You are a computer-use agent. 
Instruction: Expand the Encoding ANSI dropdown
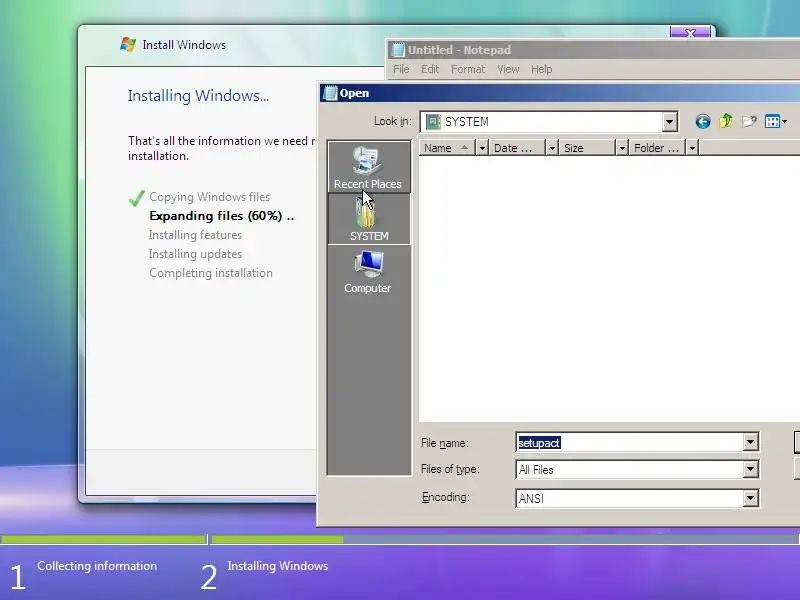click(x=750, y=498)
